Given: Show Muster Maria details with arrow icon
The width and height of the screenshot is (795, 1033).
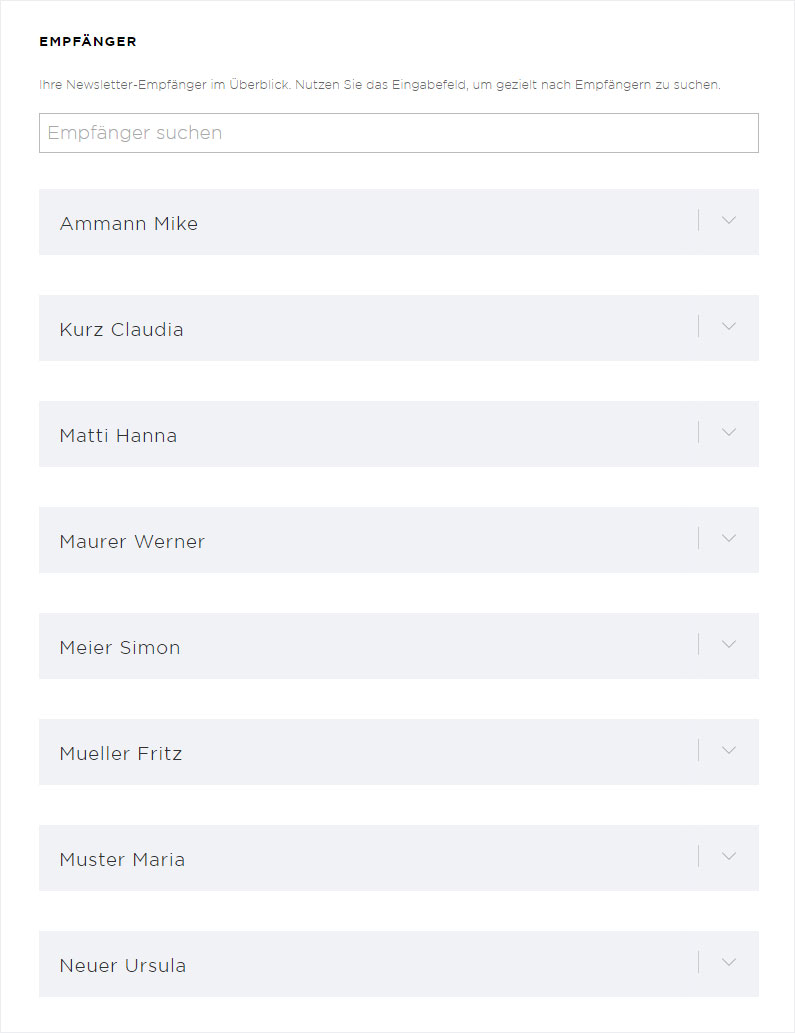Looking at the screenshot, I should (x=728, y=856).
